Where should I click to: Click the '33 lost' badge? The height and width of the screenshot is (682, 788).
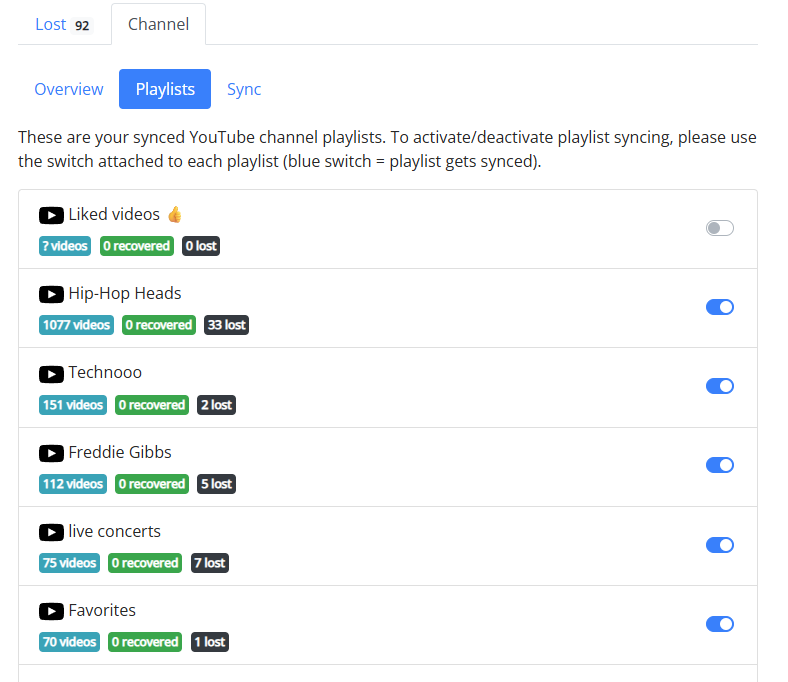click(x=226, y=325)
